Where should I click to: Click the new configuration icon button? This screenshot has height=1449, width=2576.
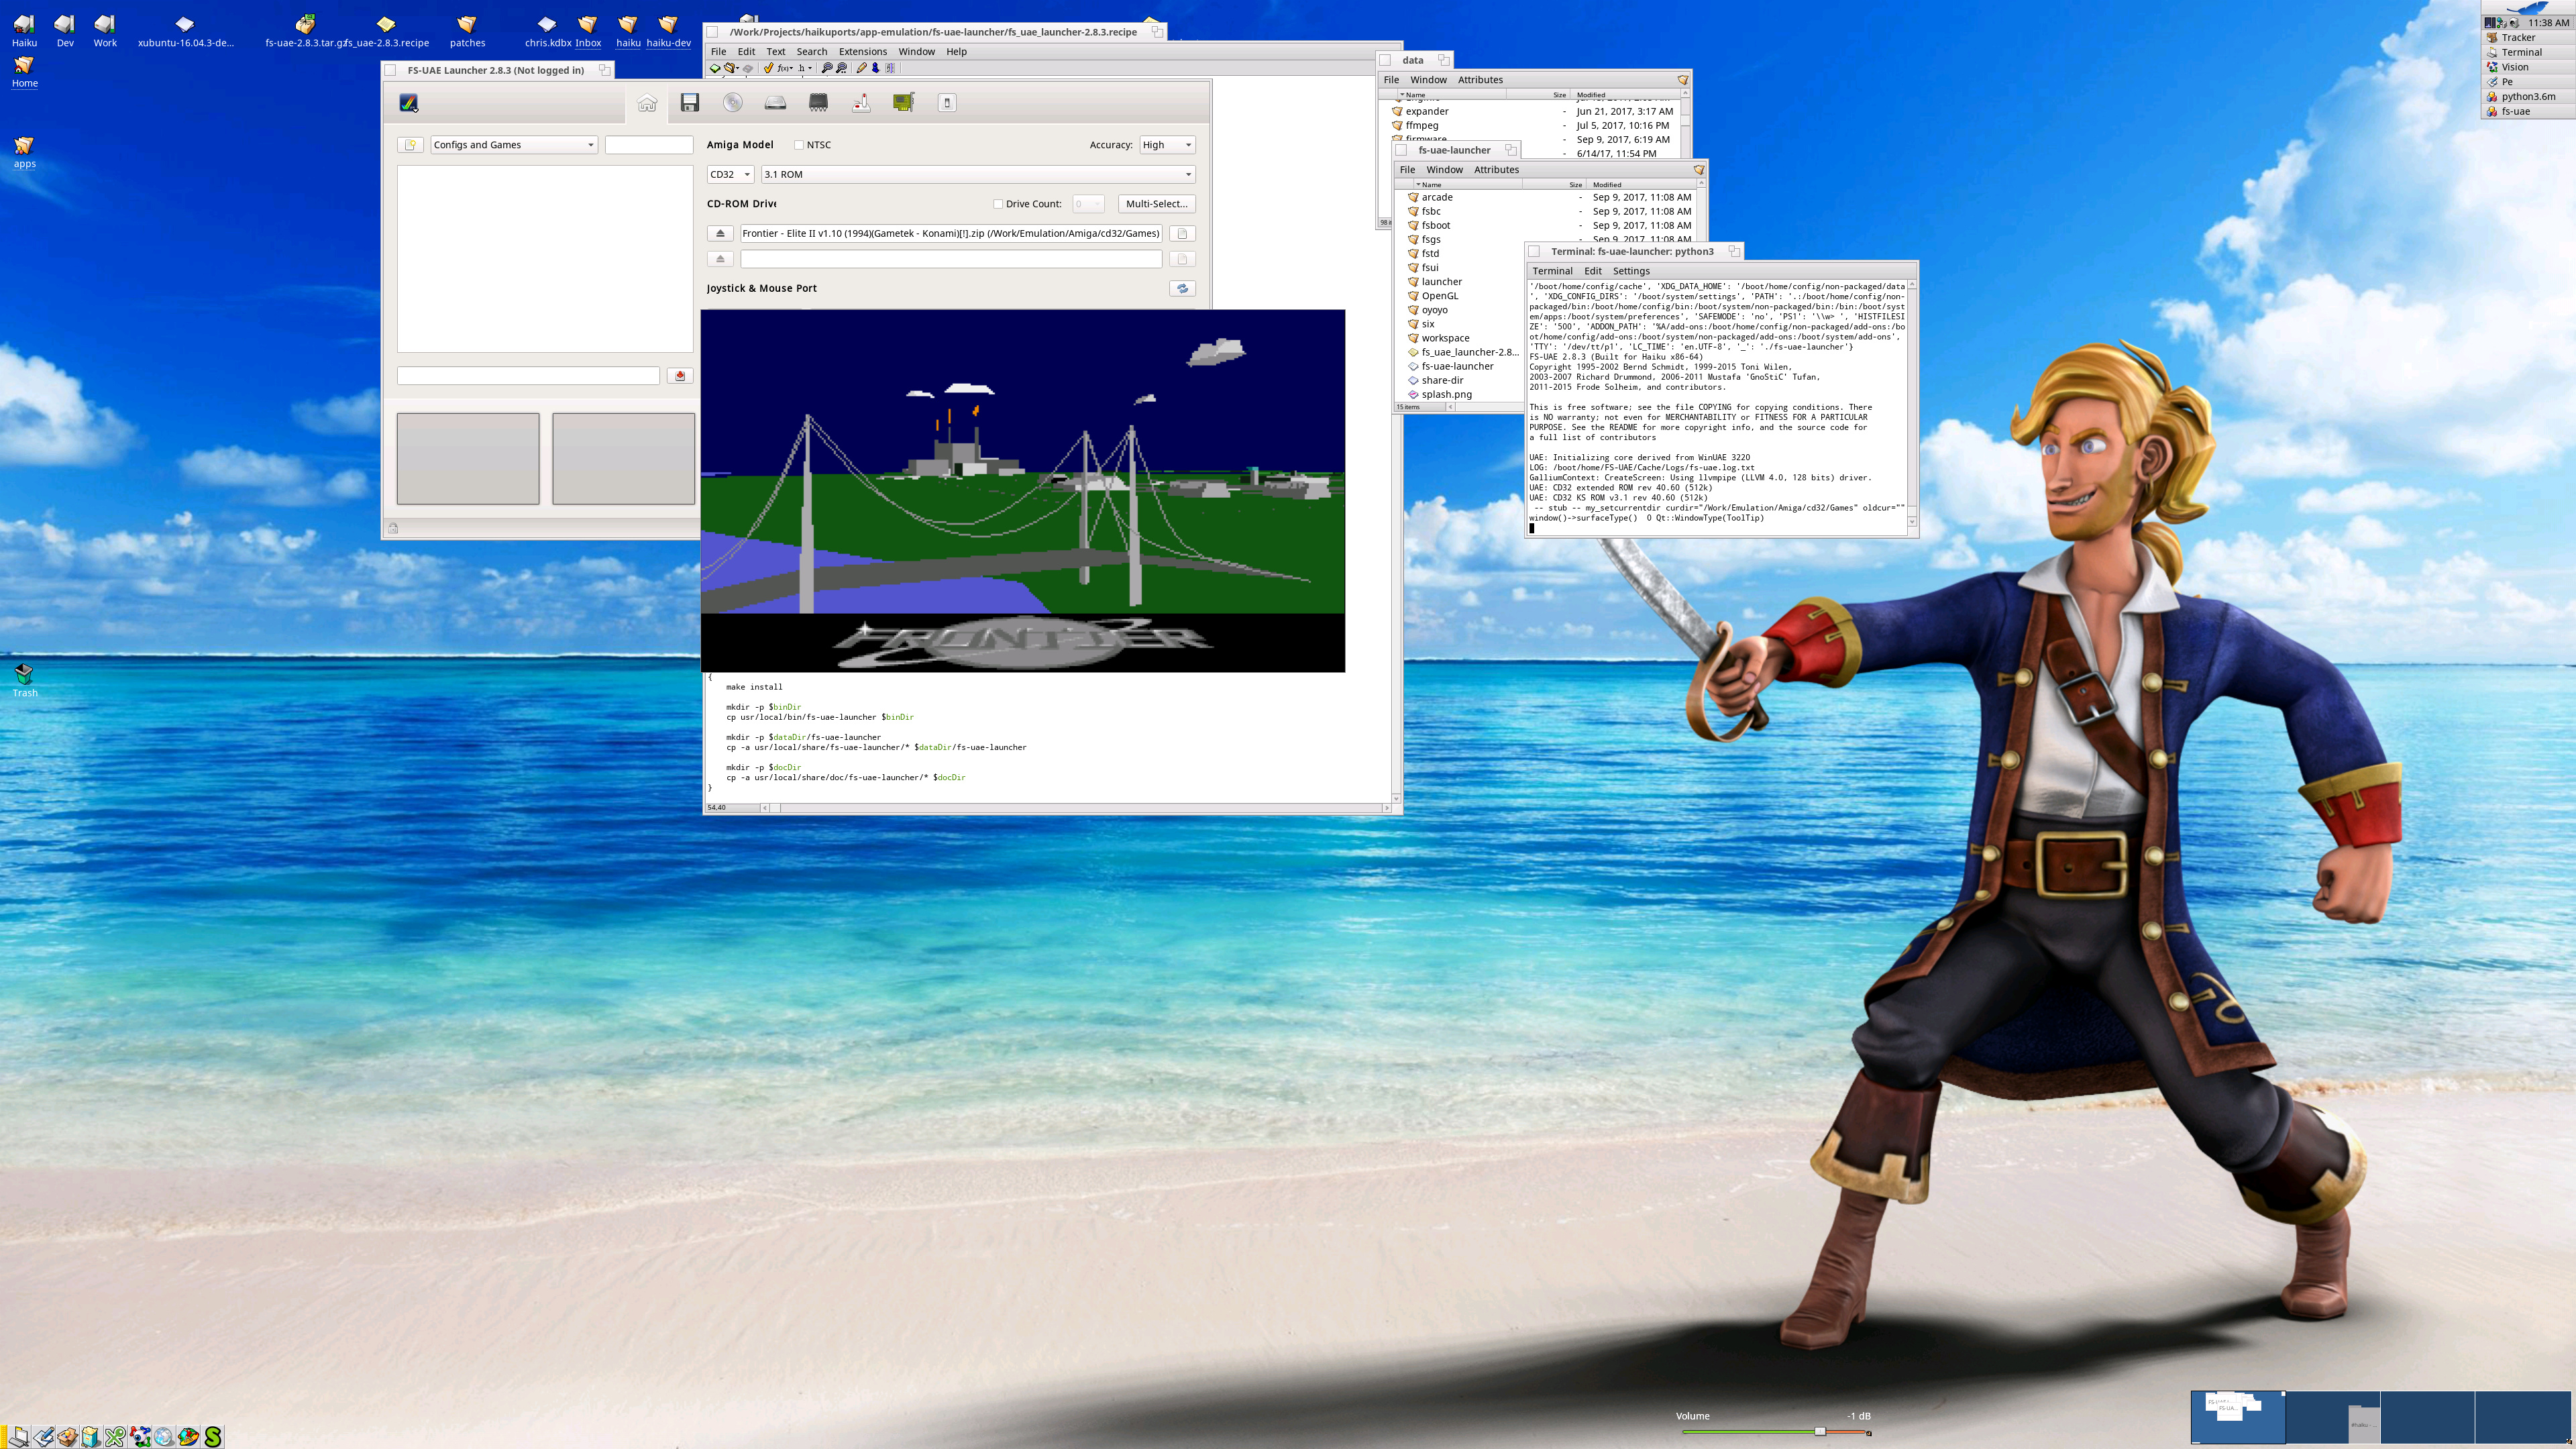pyautogui.click(x=410, y=145)
